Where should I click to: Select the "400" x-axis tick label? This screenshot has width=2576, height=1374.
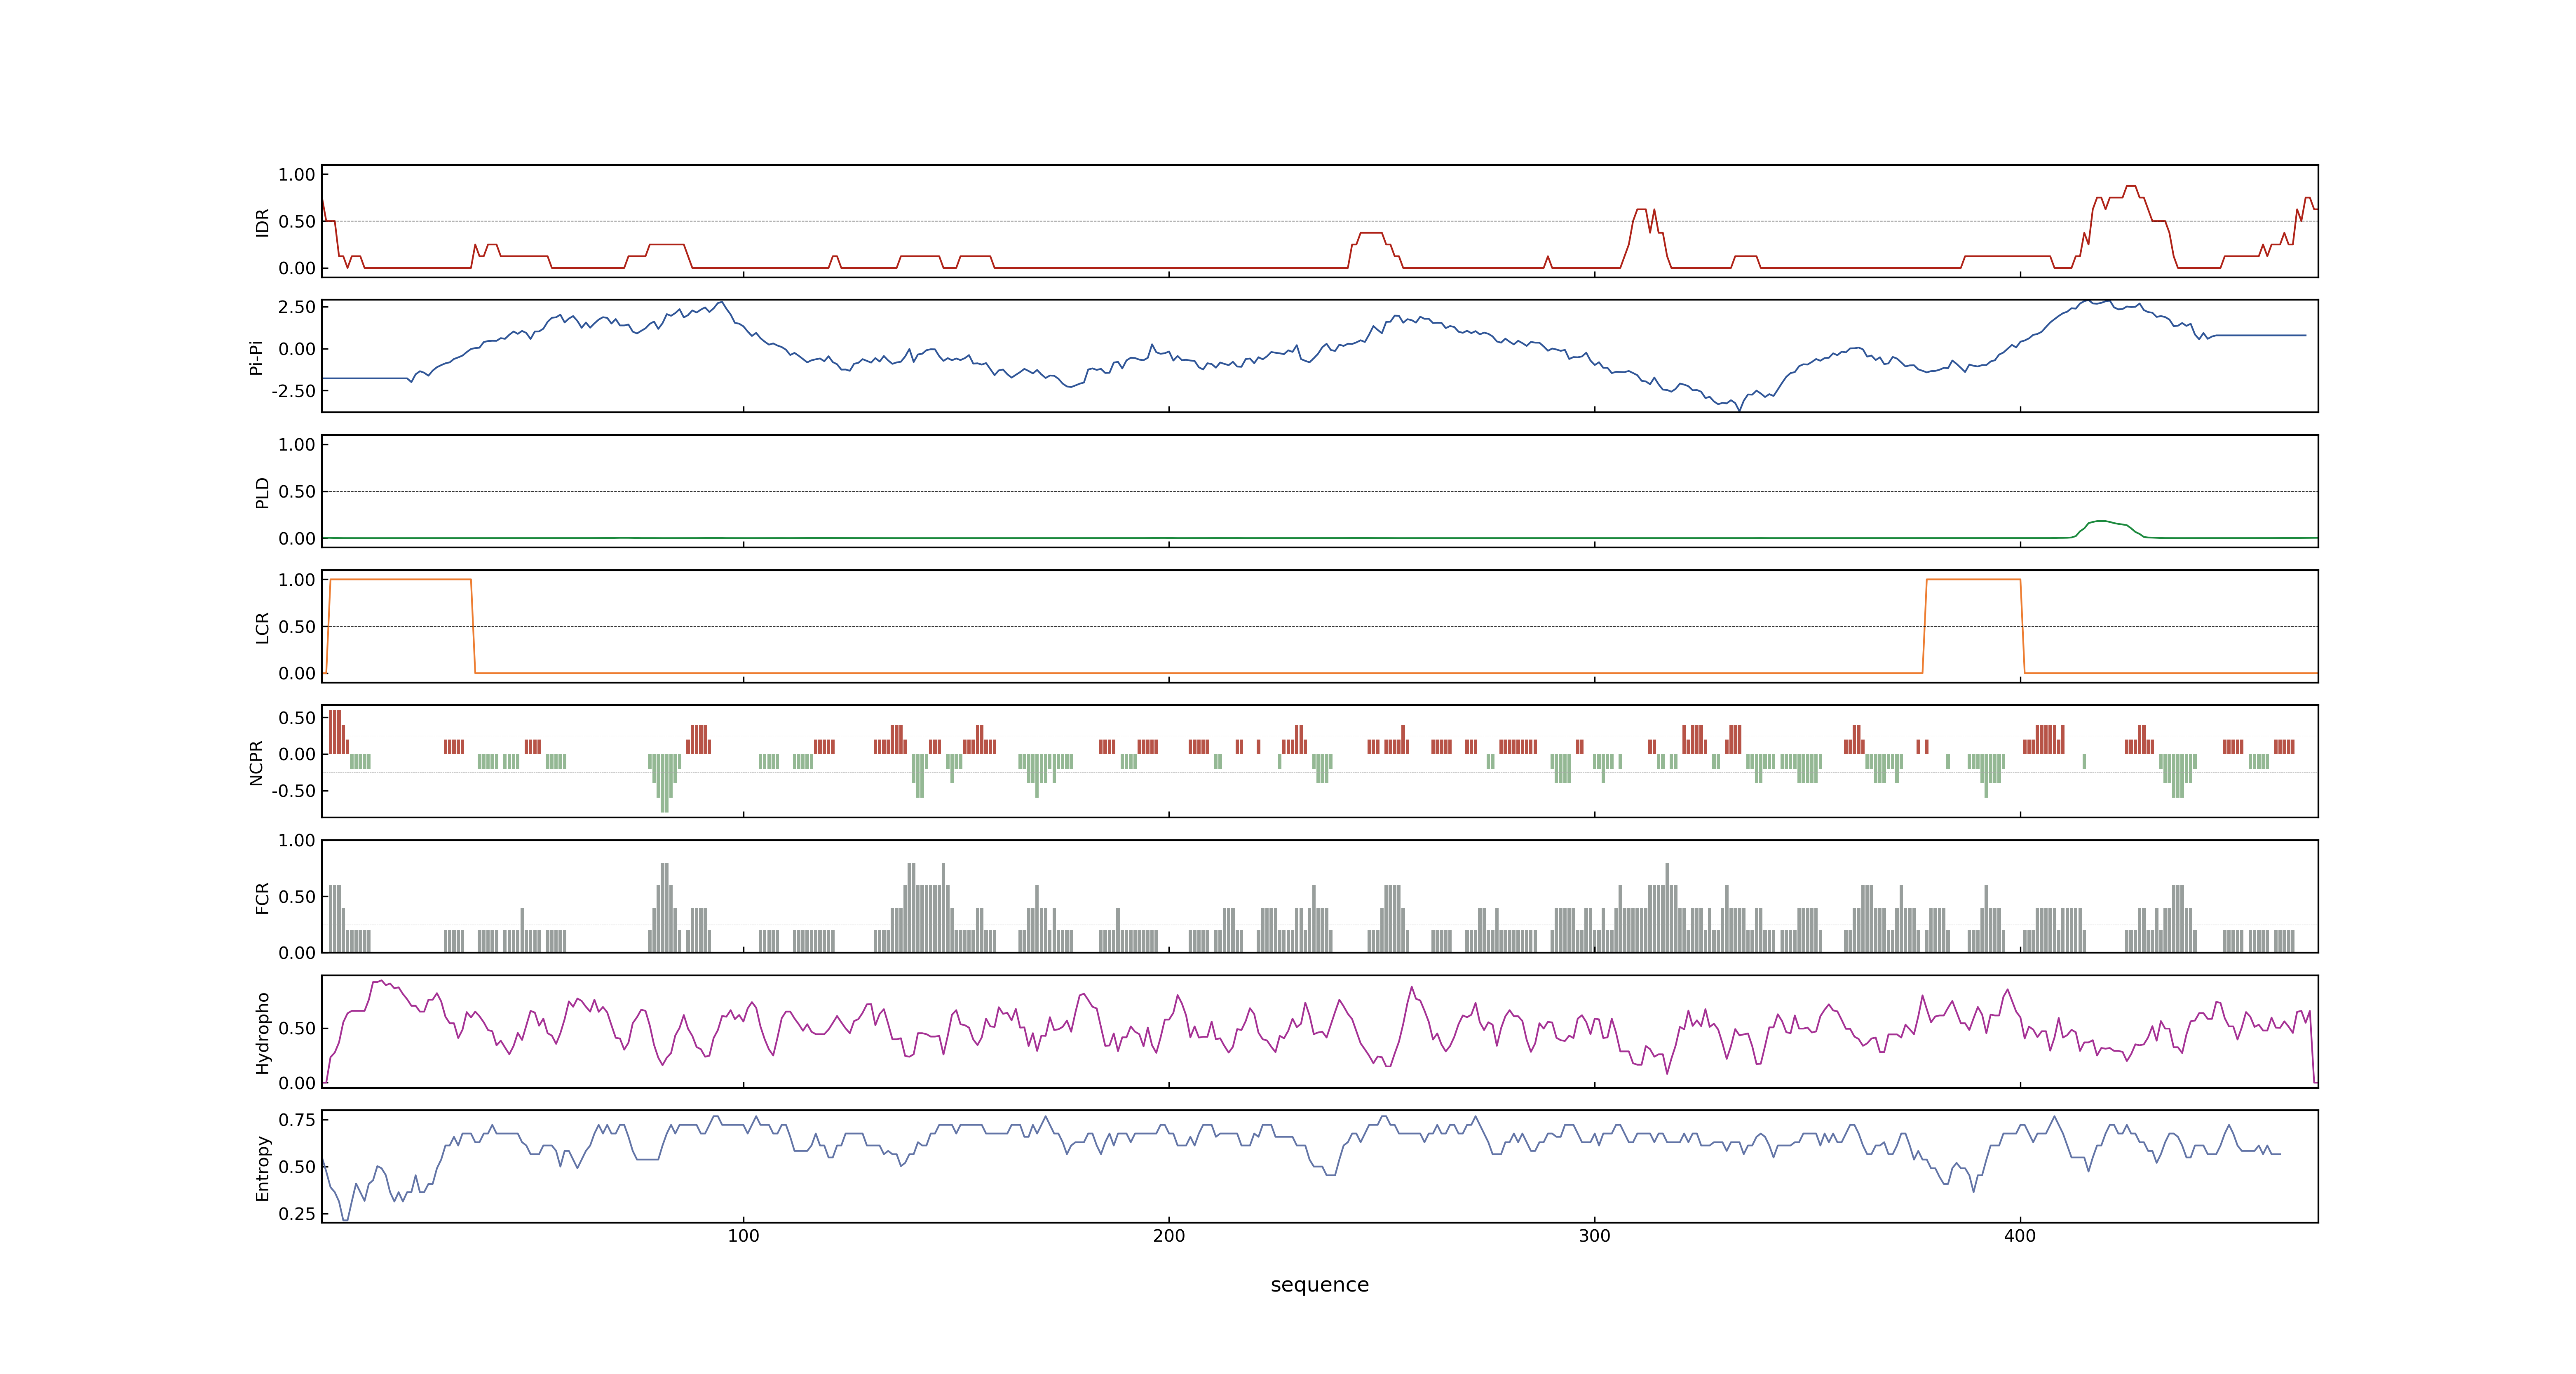pos(2020,1236)
